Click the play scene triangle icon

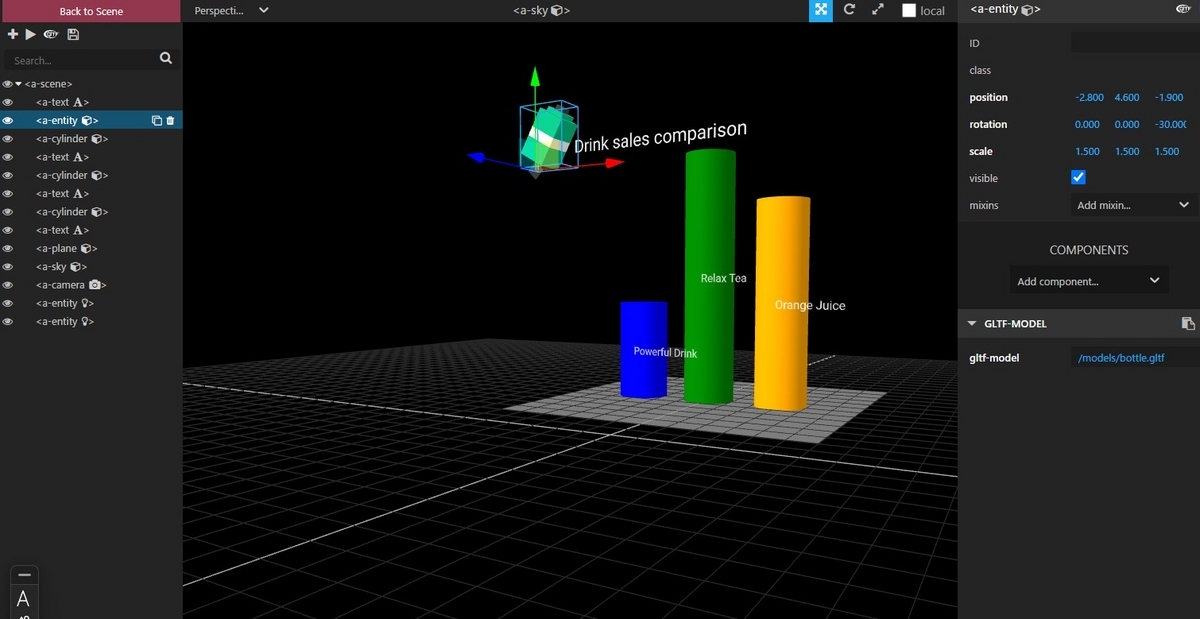31,34
